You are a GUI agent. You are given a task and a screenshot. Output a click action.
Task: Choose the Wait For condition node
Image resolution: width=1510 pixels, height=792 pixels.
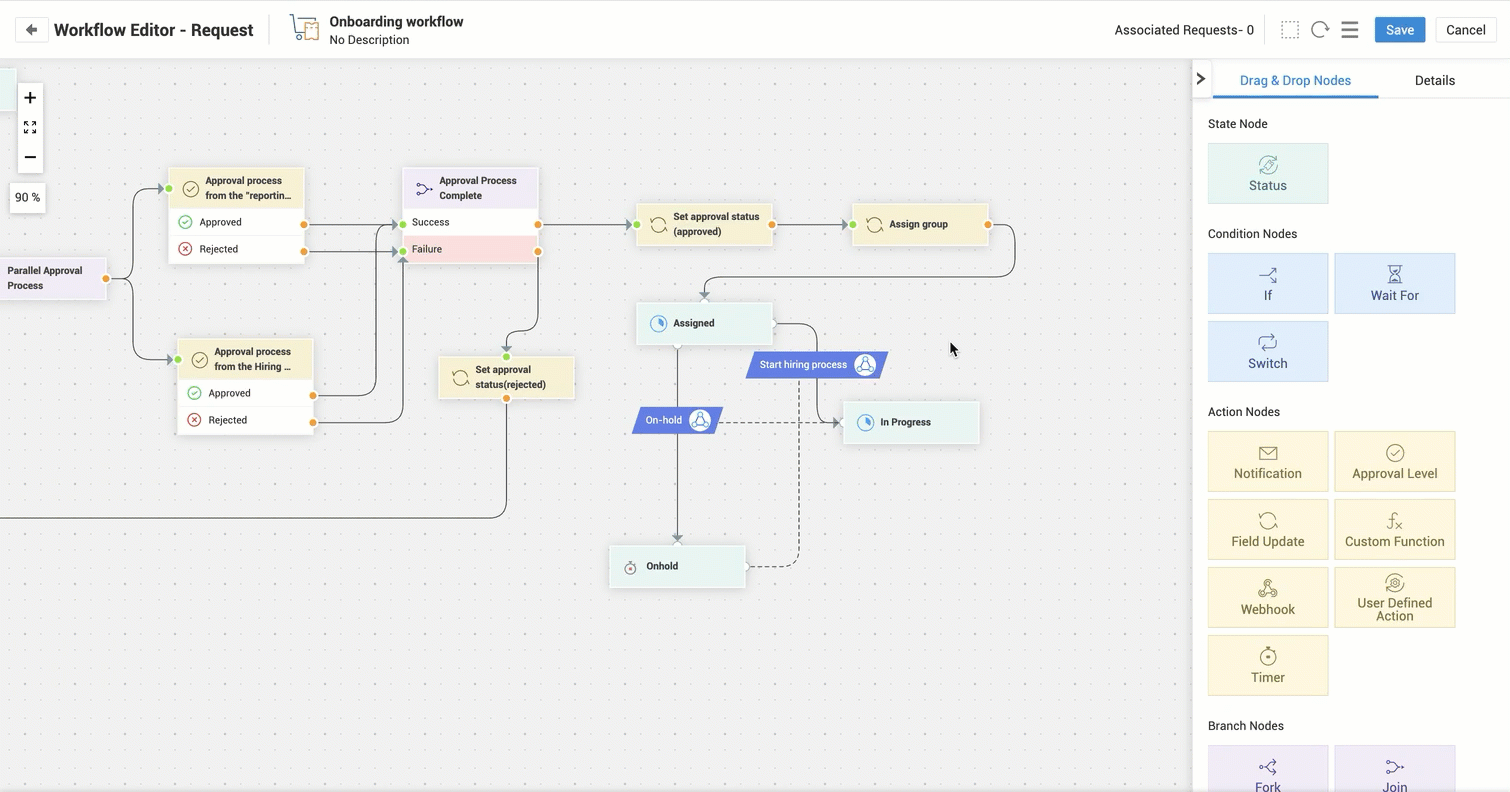[1395, 283]
